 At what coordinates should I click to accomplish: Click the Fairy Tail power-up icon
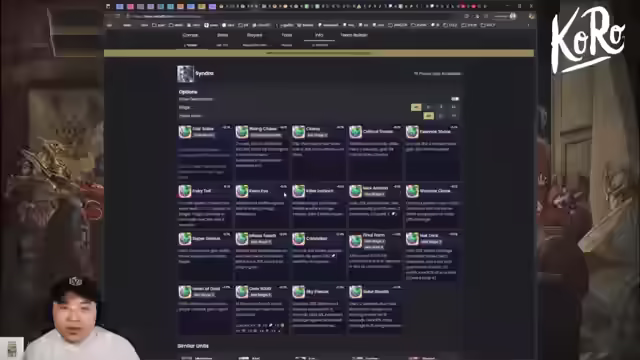185,191
